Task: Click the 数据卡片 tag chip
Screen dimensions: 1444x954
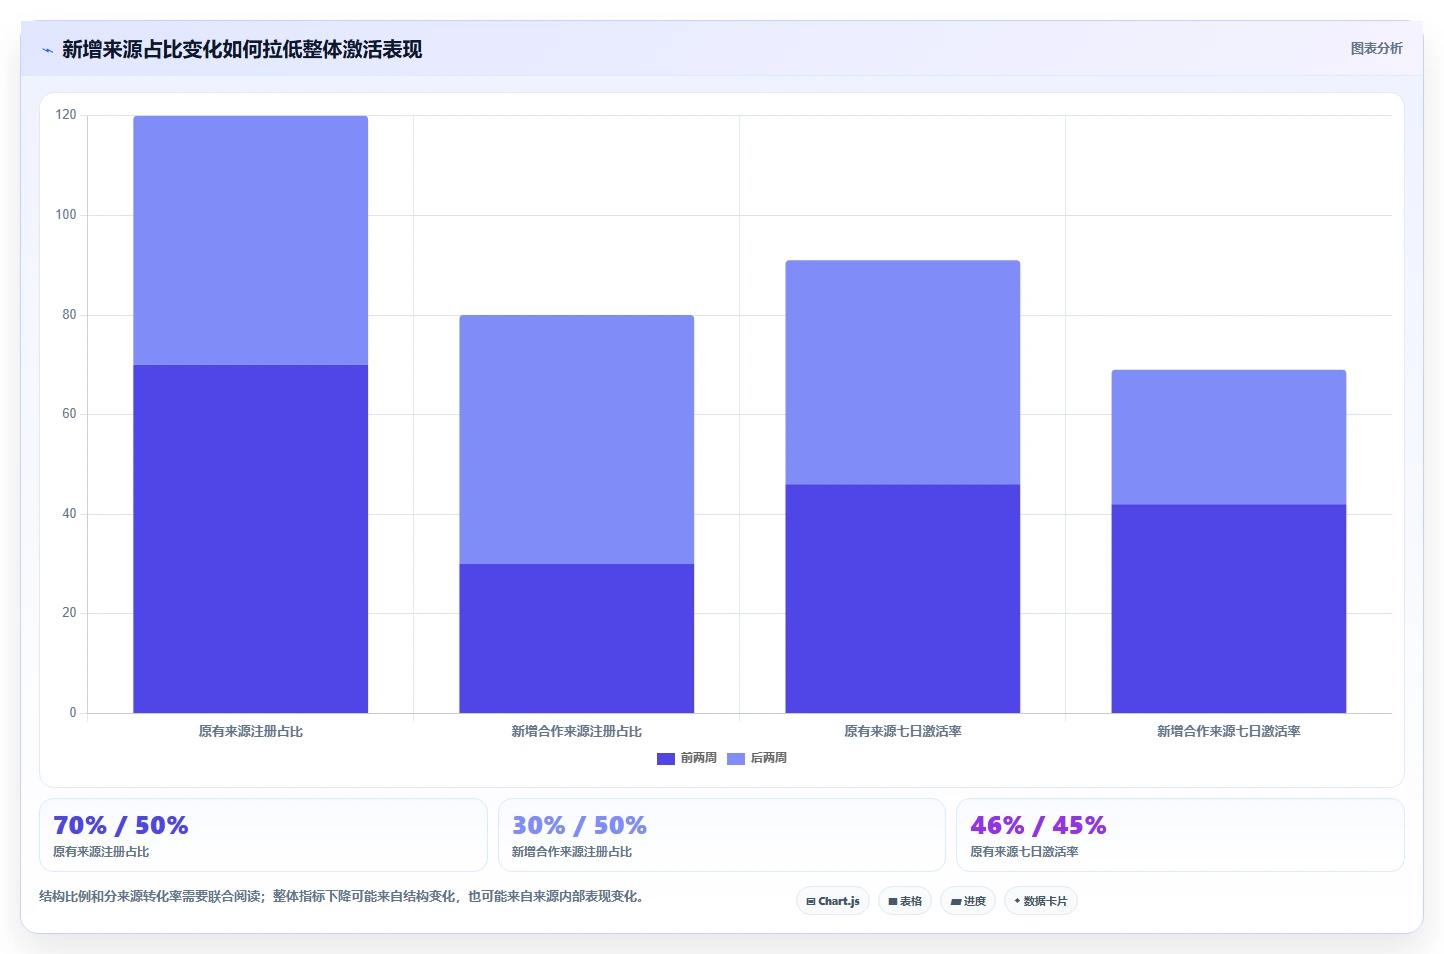Action: coord(1041,901)
